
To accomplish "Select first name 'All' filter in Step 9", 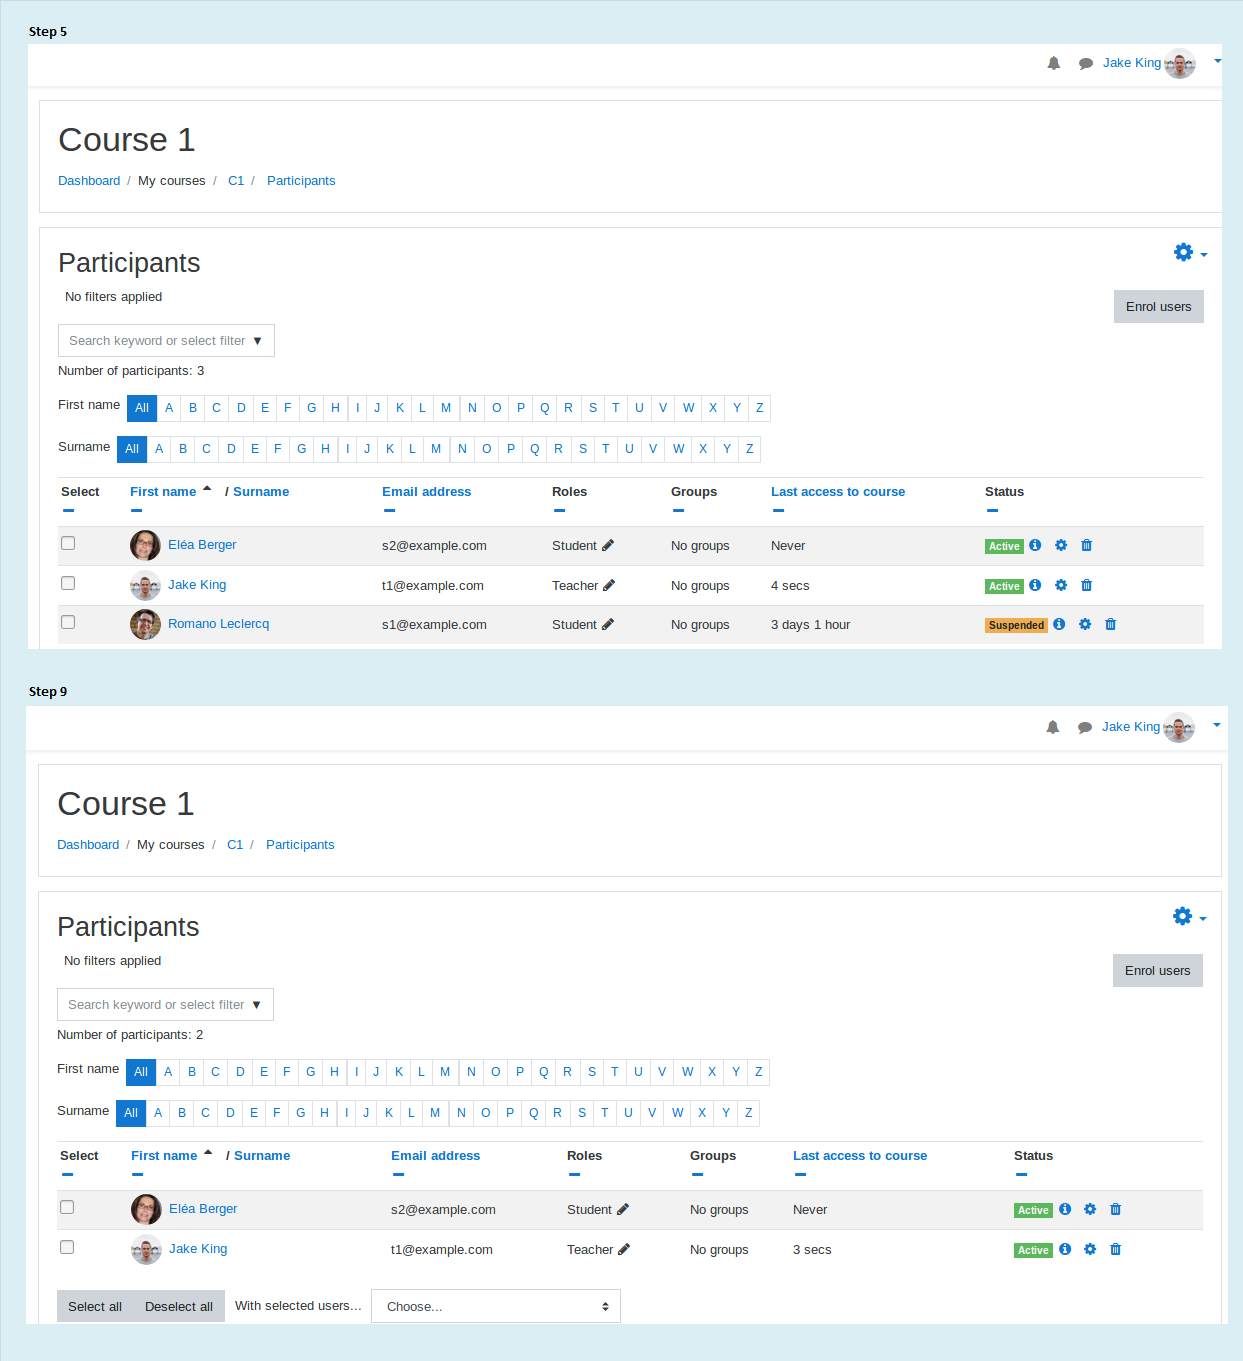I will [141, 1072].
